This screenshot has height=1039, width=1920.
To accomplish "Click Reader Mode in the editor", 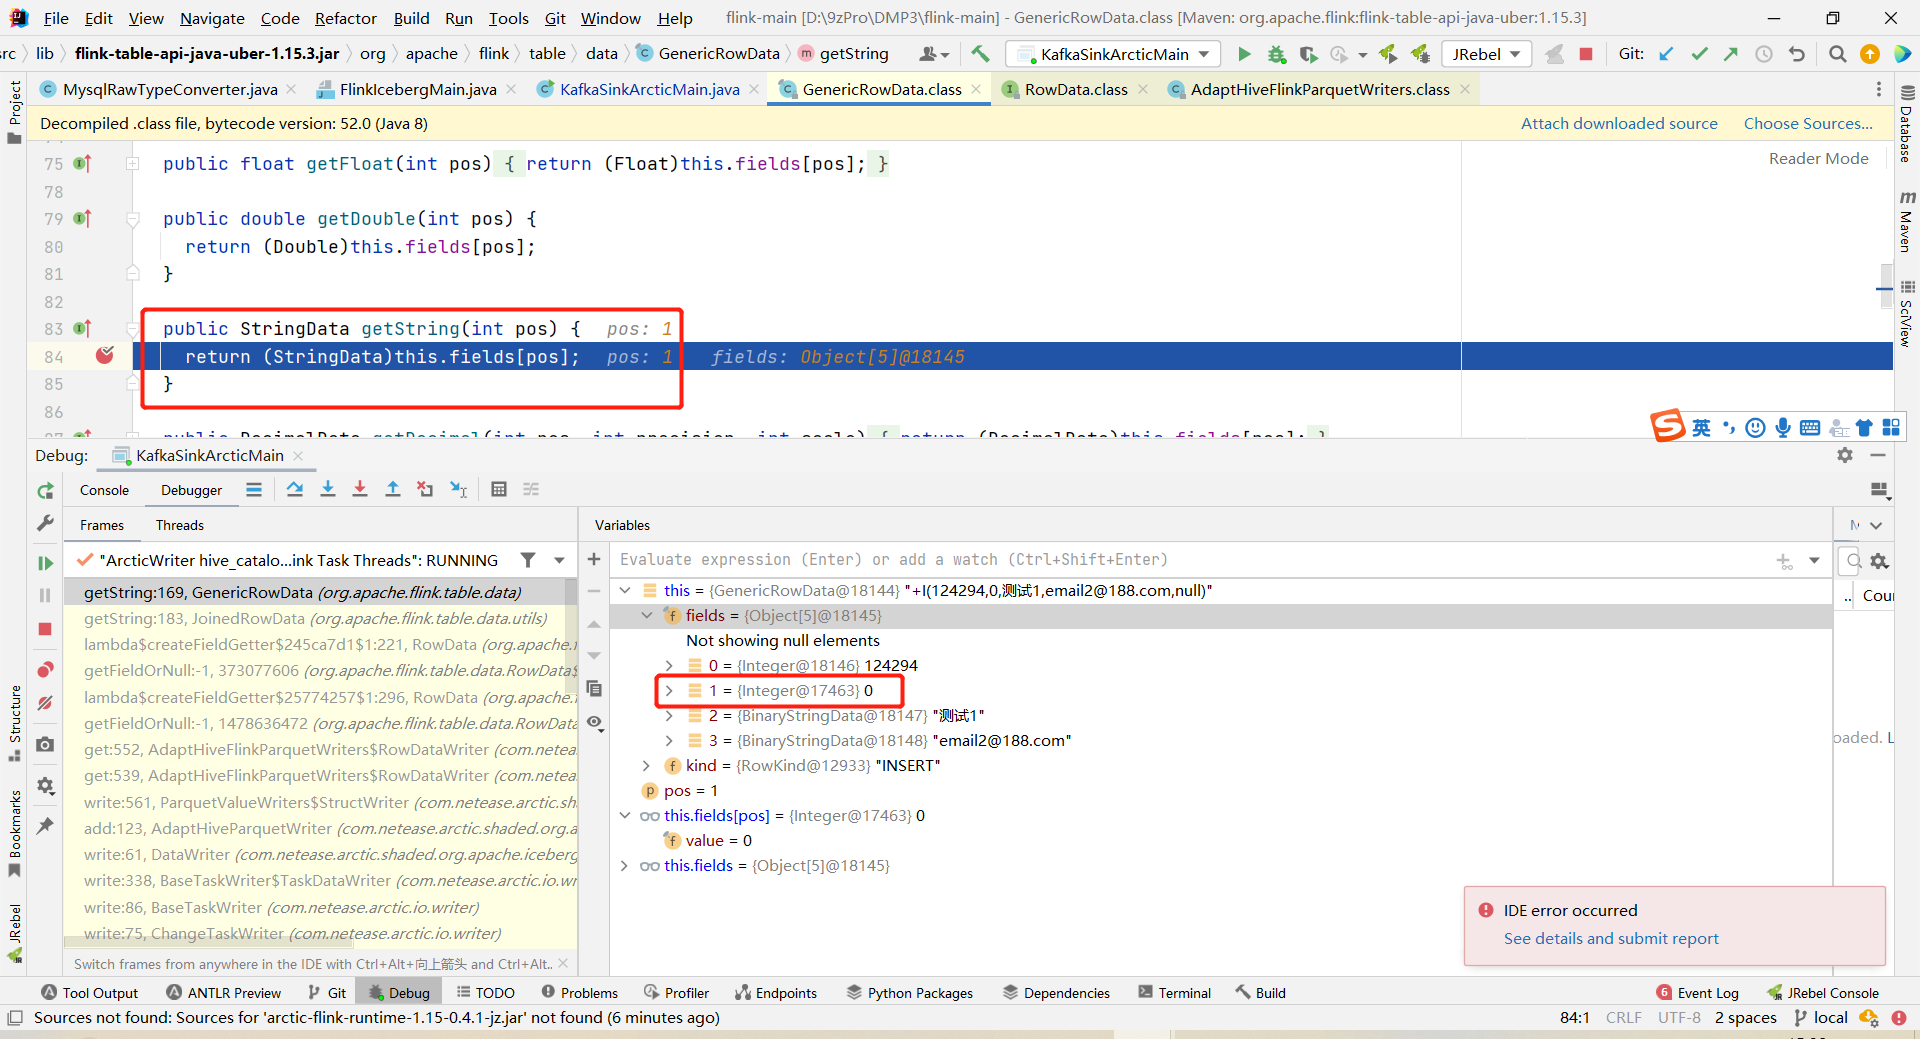I will tap(1818, 158).
